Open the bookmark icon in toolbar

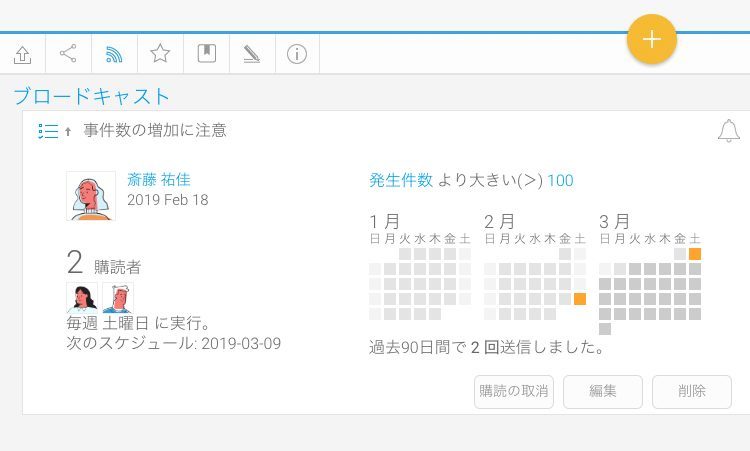pos(206,54)
